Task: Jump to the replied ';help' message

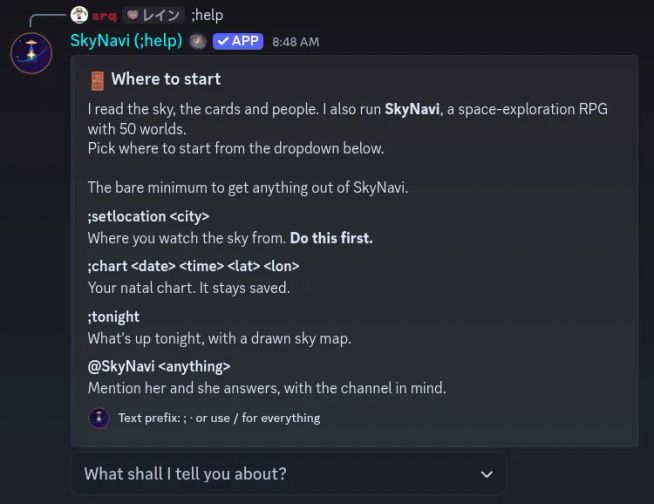Action: (207, 15)
